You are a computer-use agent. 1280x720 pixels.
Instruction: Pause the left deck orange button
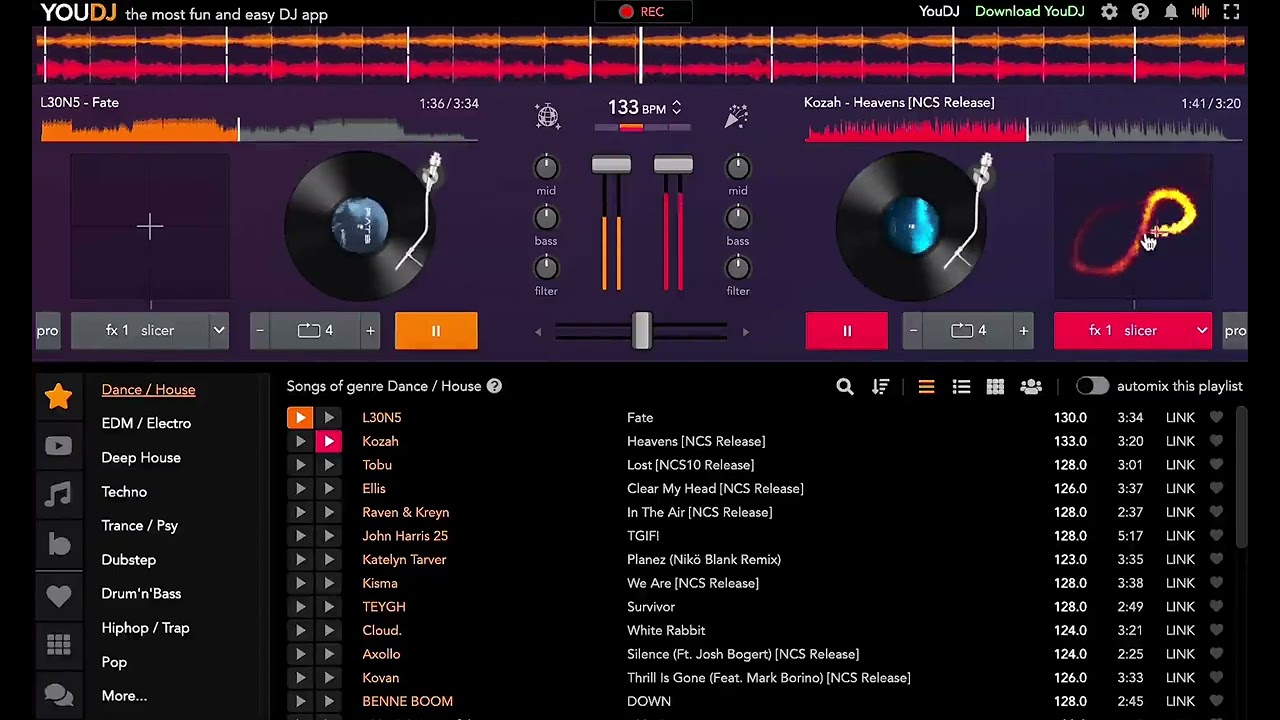click(x=436, y=331)
